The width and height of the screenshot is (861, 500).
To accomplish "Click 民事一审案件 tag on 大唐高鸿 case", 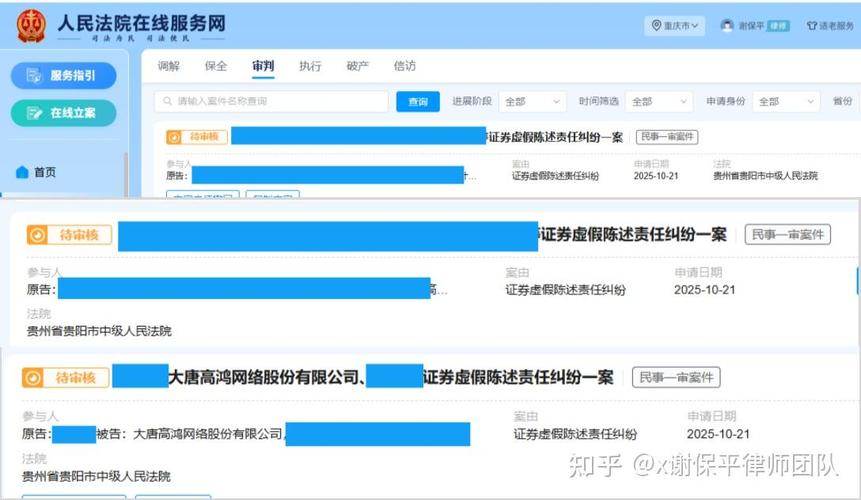I will pyautogui.click(x=675, y=377).
